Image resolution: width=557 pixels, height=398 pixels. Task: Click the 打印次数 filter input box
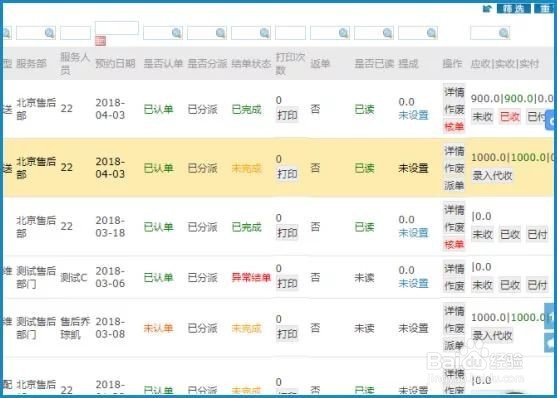(290, 33)
